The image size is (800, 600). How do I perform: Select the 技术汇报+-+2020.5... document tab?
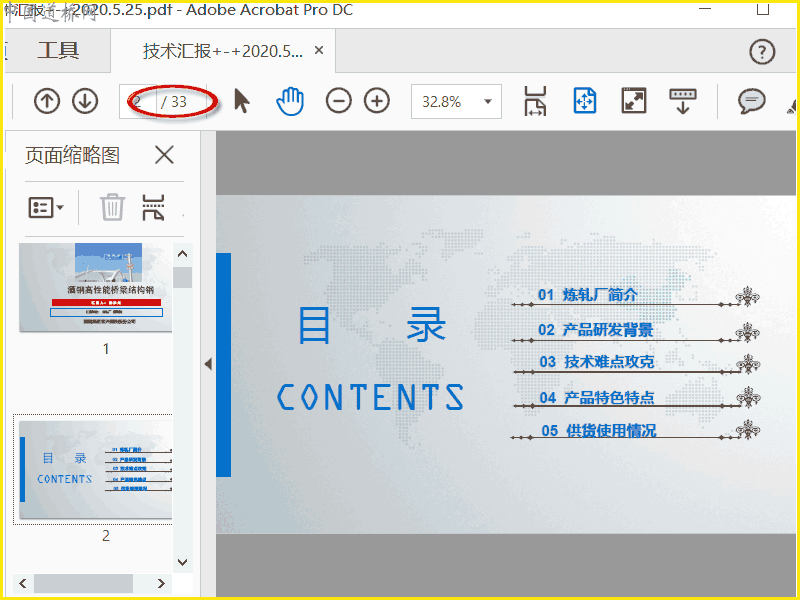(x=222, y=51)
